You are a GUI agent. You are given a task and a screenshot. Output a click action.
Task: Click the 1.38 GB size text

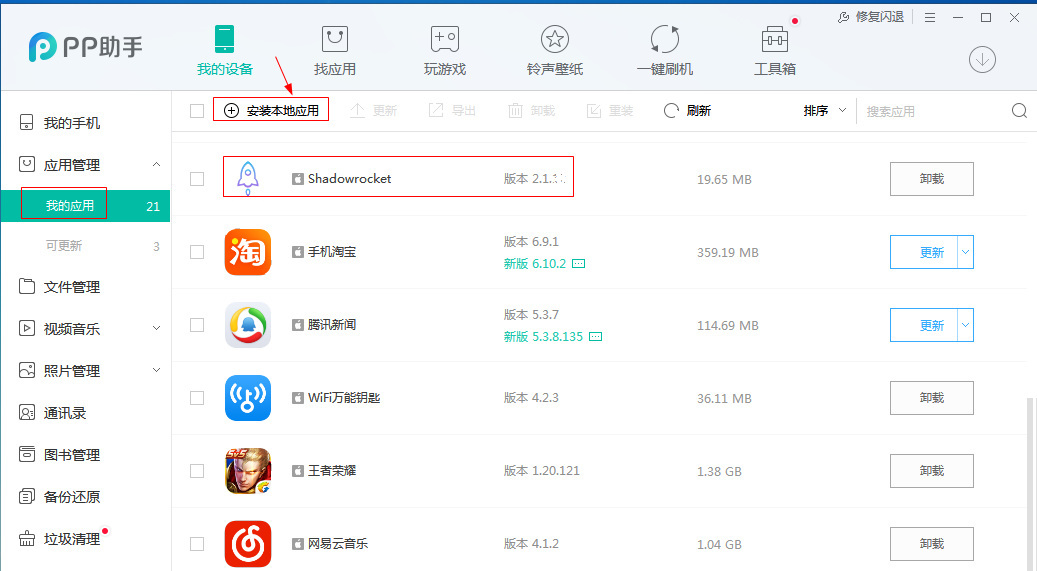pyautogui.click(x=719, y=472)
